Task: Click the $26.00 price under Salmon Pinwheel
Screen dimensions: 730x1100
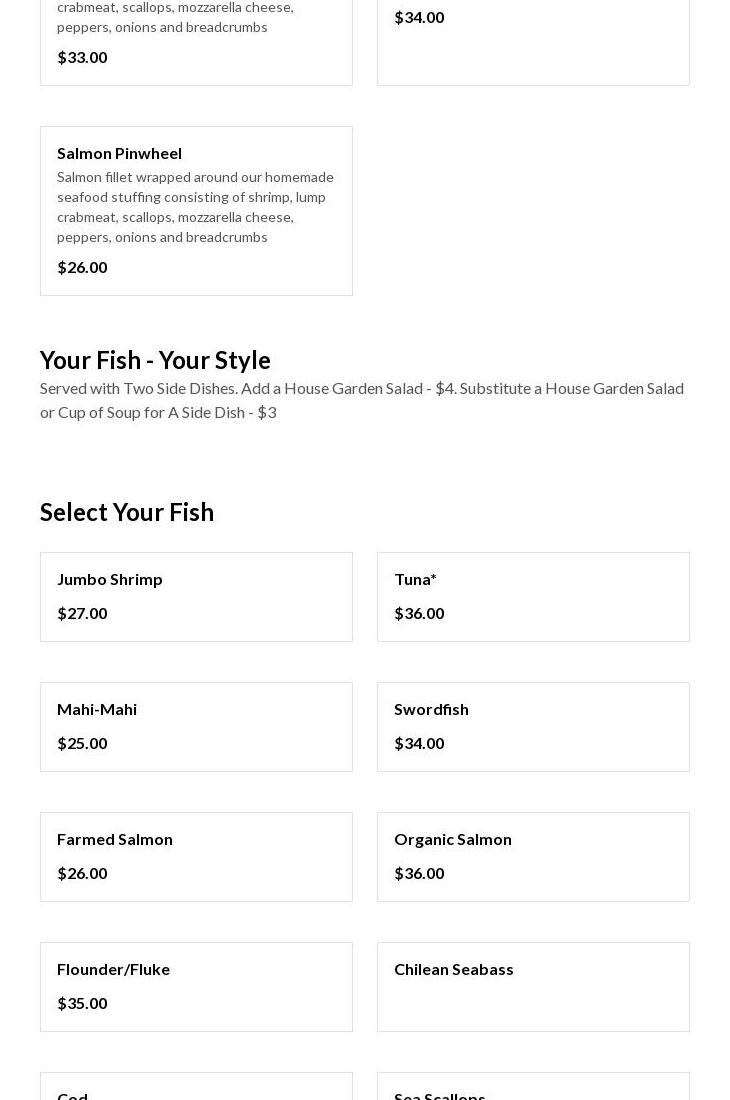Action: [x=82, y=267]
